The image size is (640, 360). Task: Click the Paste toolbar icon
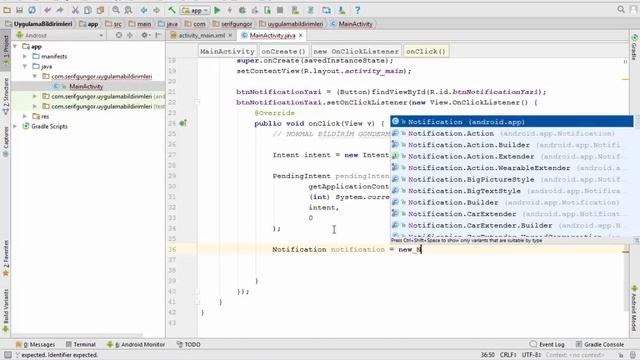[100, 10]
